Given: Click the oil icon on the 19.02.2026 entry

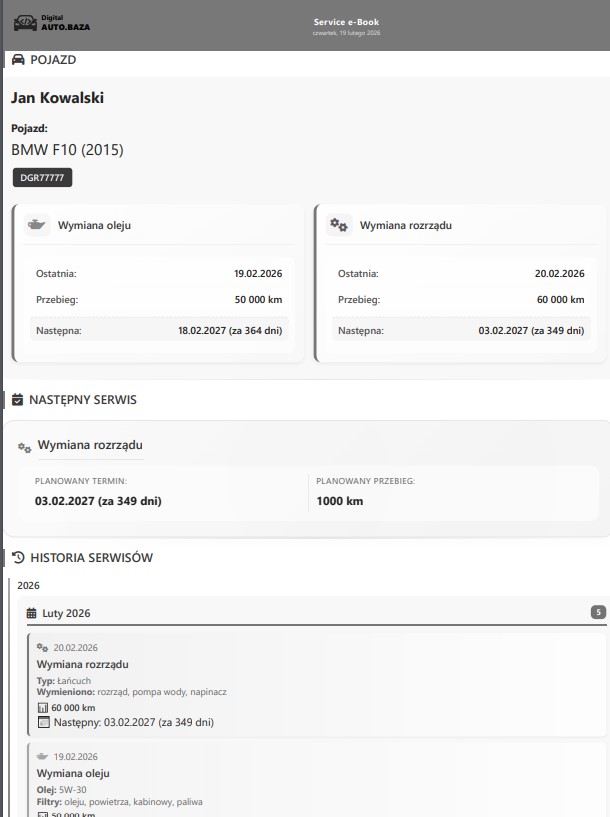Looking at the screenshot, I should click(42, 757).
